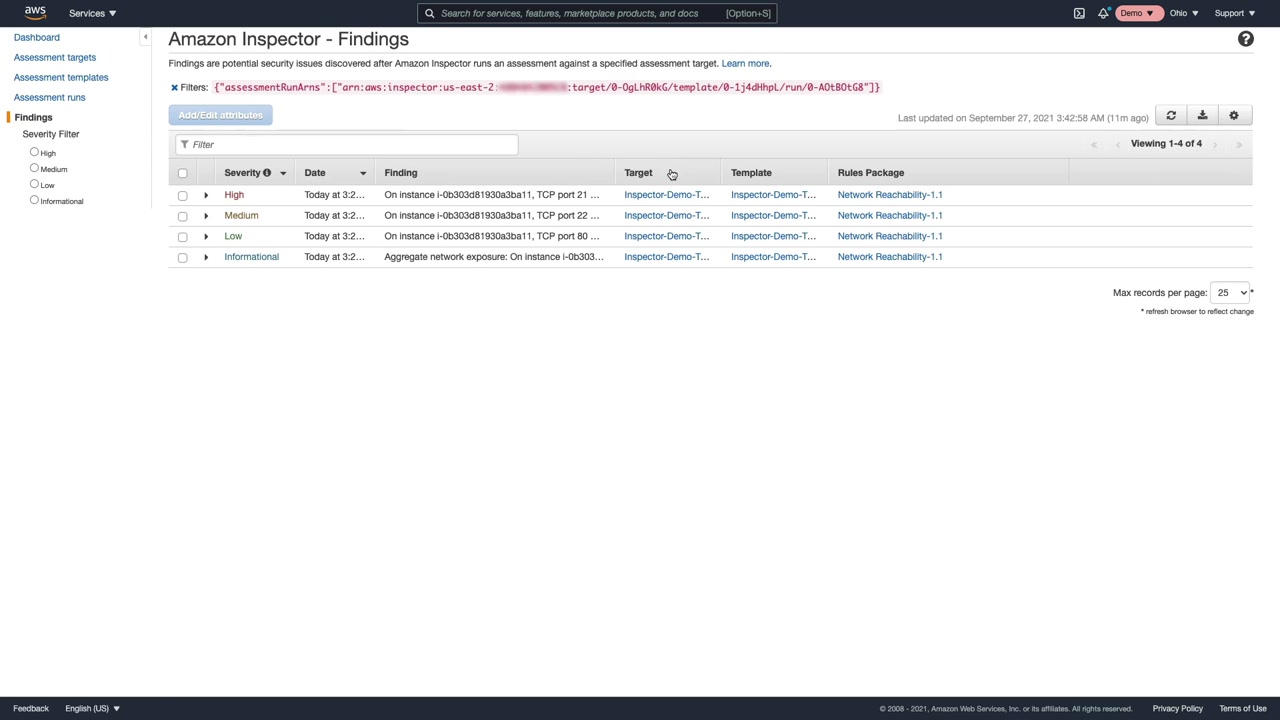Open the AWS home logo
The width and height of the screenshot is (1280, 720).
35,13
